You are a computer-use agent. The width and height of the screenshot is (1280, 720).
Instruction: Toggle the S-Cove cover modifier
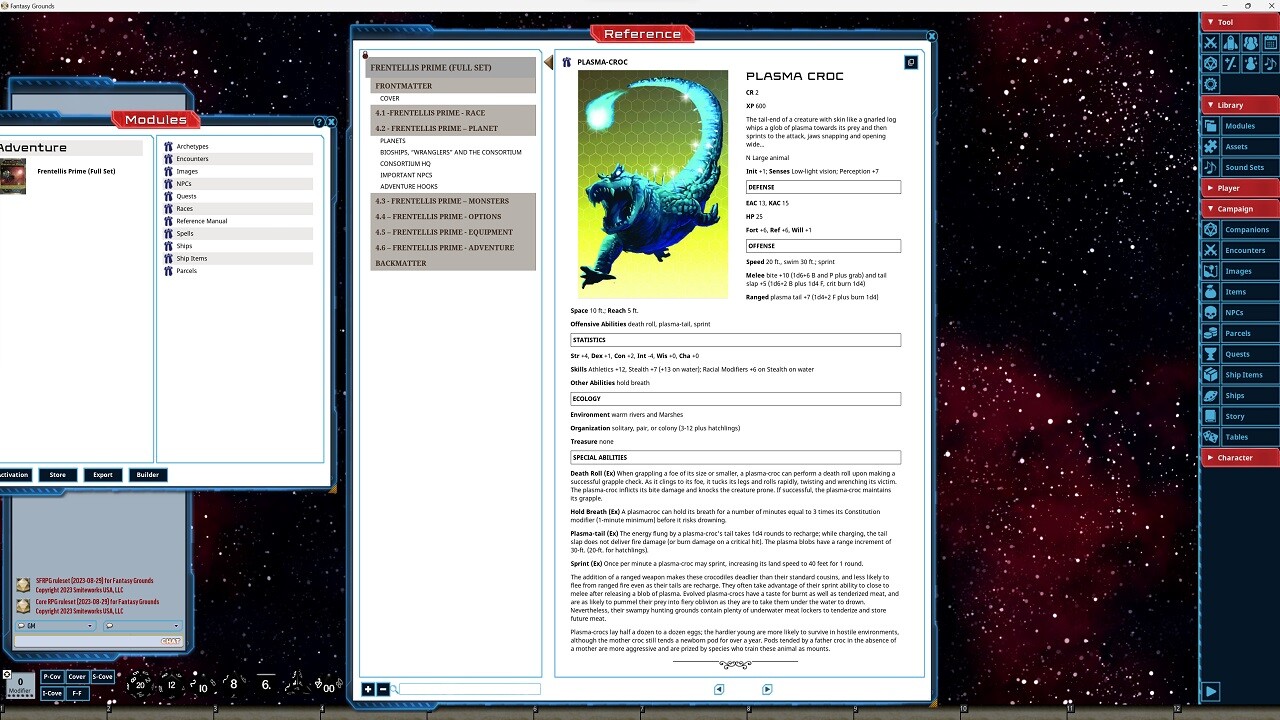pyautogui.click(x=101, y=677)
